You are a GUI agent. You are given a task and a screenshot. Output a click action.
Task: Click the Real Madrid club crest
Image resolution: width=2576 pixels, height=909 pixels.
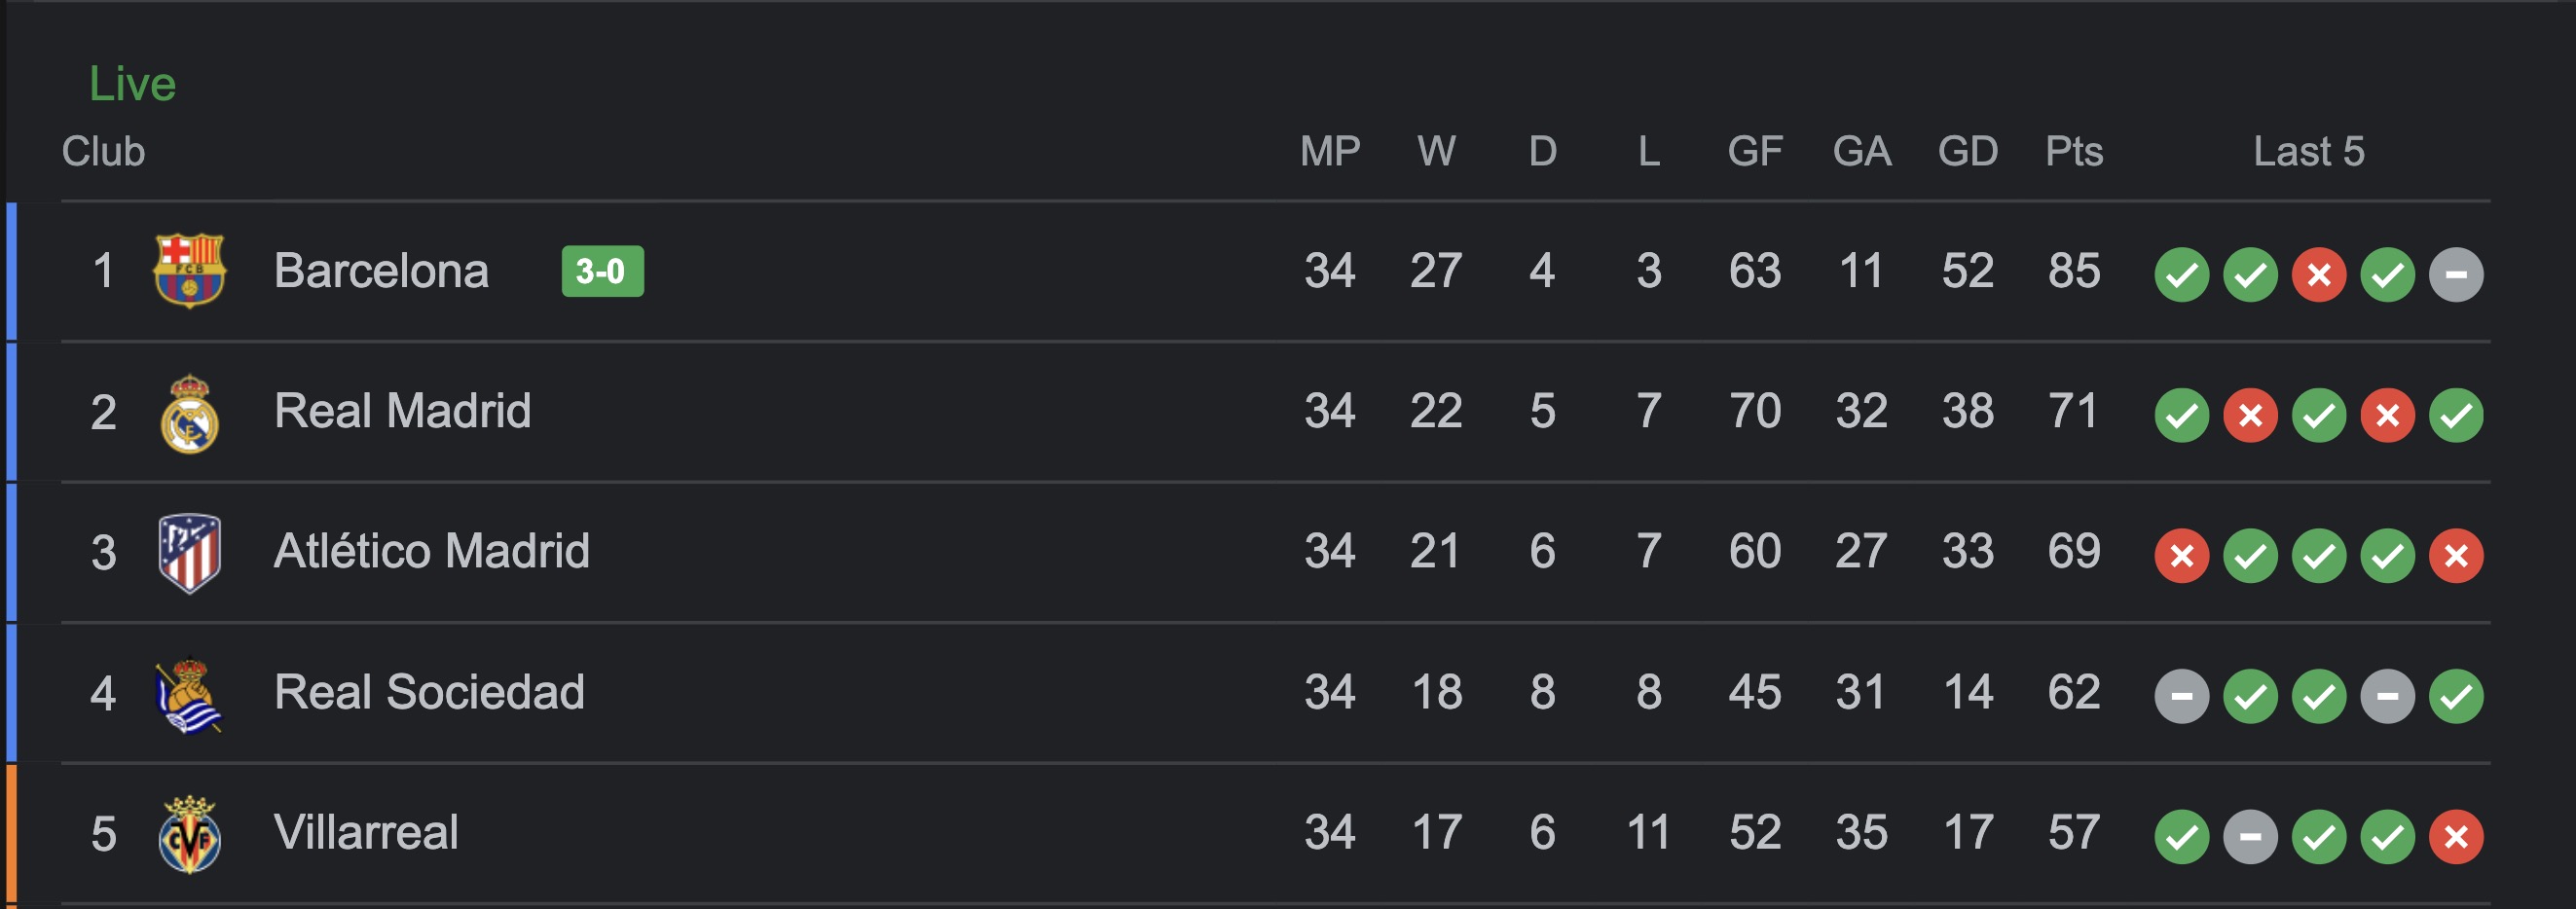[x=189, y=413]
